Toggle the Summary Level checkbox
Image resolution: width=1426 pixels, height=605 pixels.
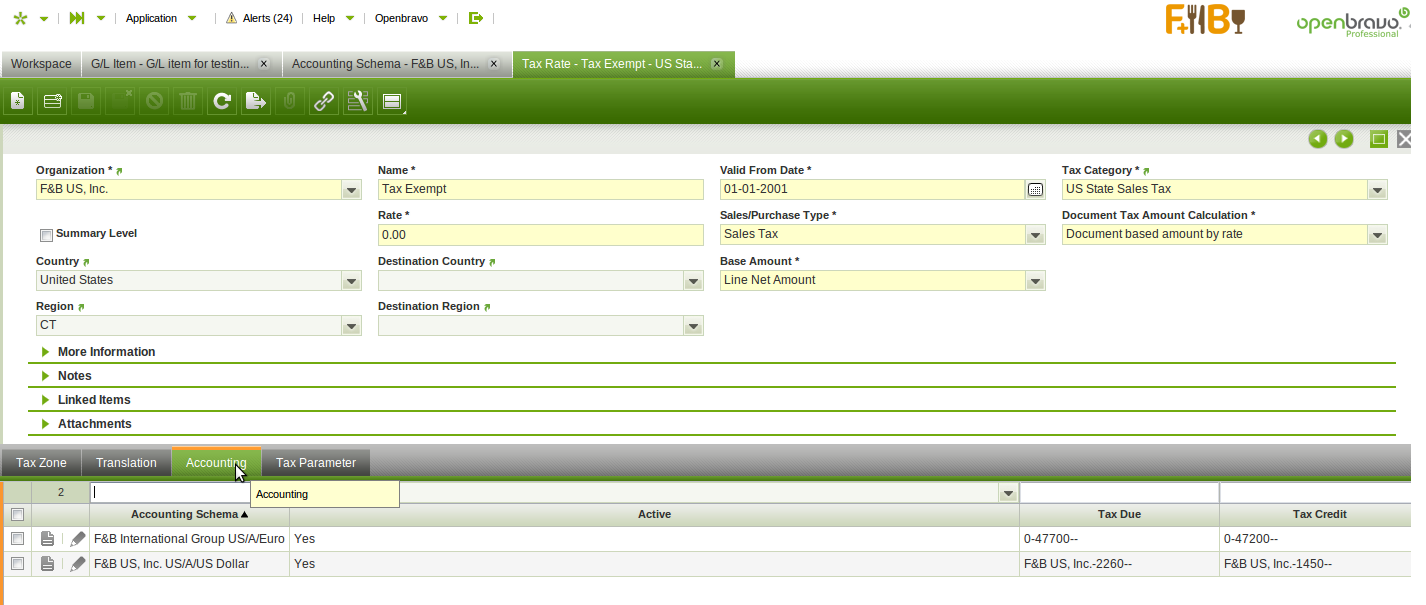(x=46, y=235)
